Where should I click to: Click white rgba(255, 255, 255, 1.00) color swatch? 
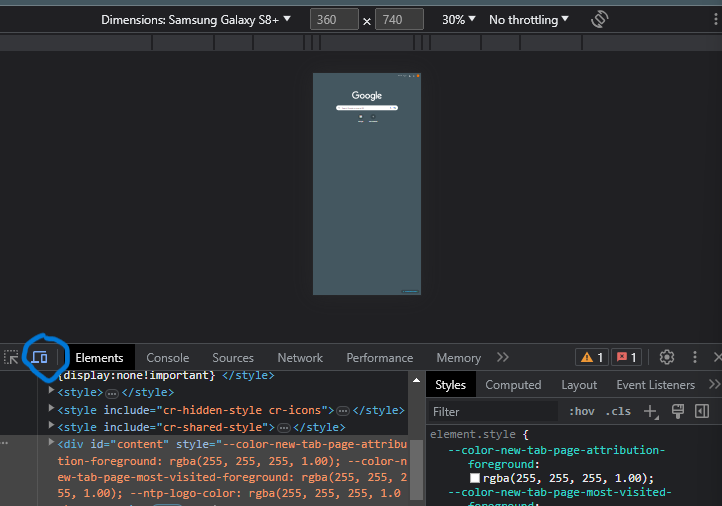[475, 478]
